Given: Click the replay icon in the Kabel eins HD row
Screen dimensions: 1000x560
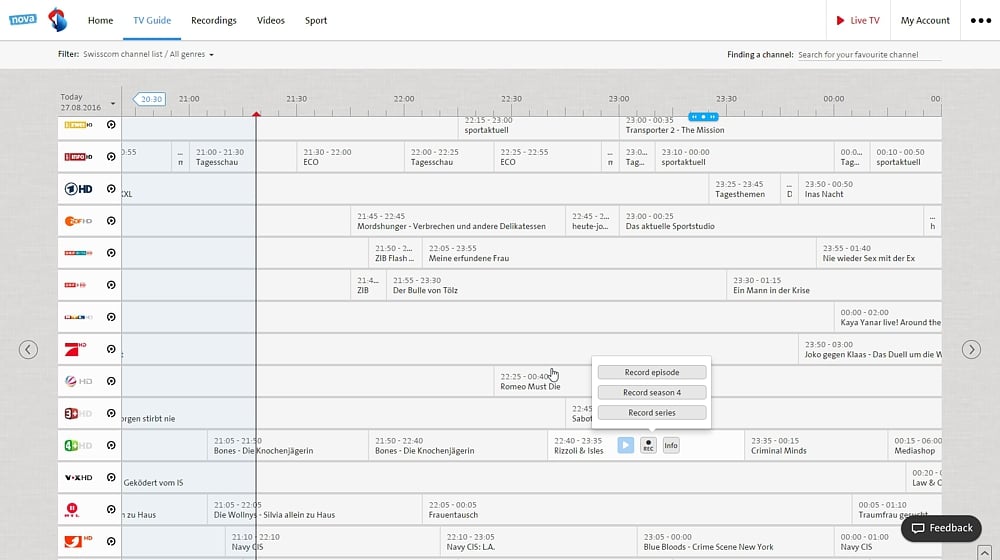Looking at the screenshot, I should (x=111, y=542).
